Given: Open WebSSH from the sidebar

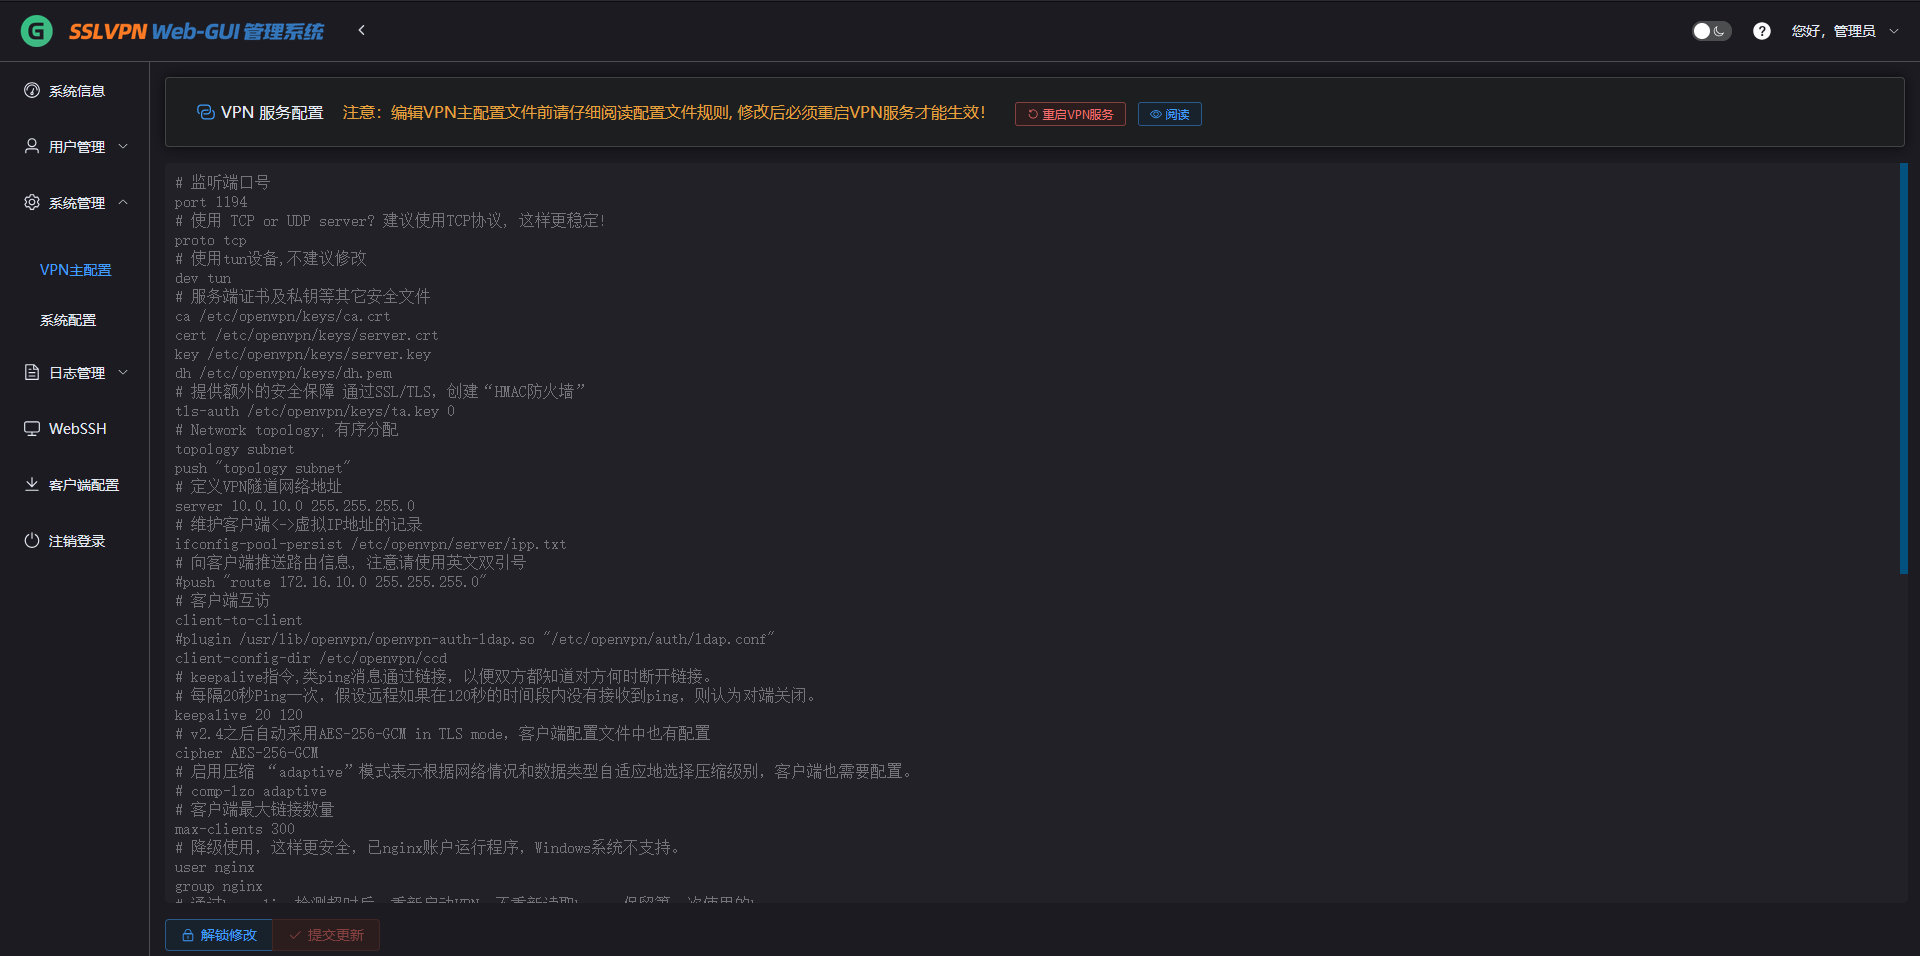Looking at the screenshot, I should point(75,429).
